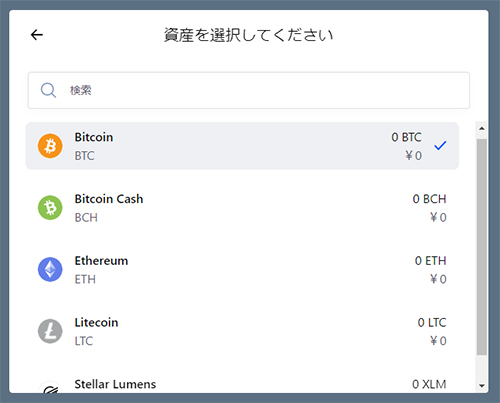
Task: Select the Bitcoin asset row
Action: [x=242, y=146]
